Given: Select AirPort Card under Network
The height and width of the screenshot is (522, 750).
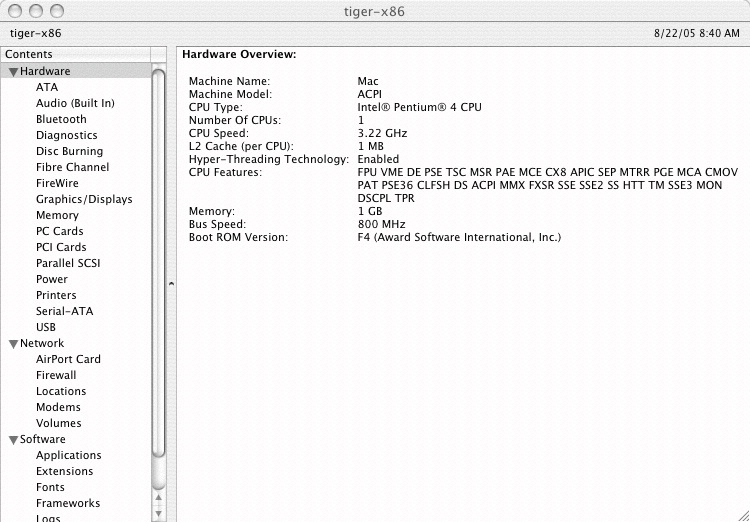Looking at the screenshot, I should [x=68, y=359].
